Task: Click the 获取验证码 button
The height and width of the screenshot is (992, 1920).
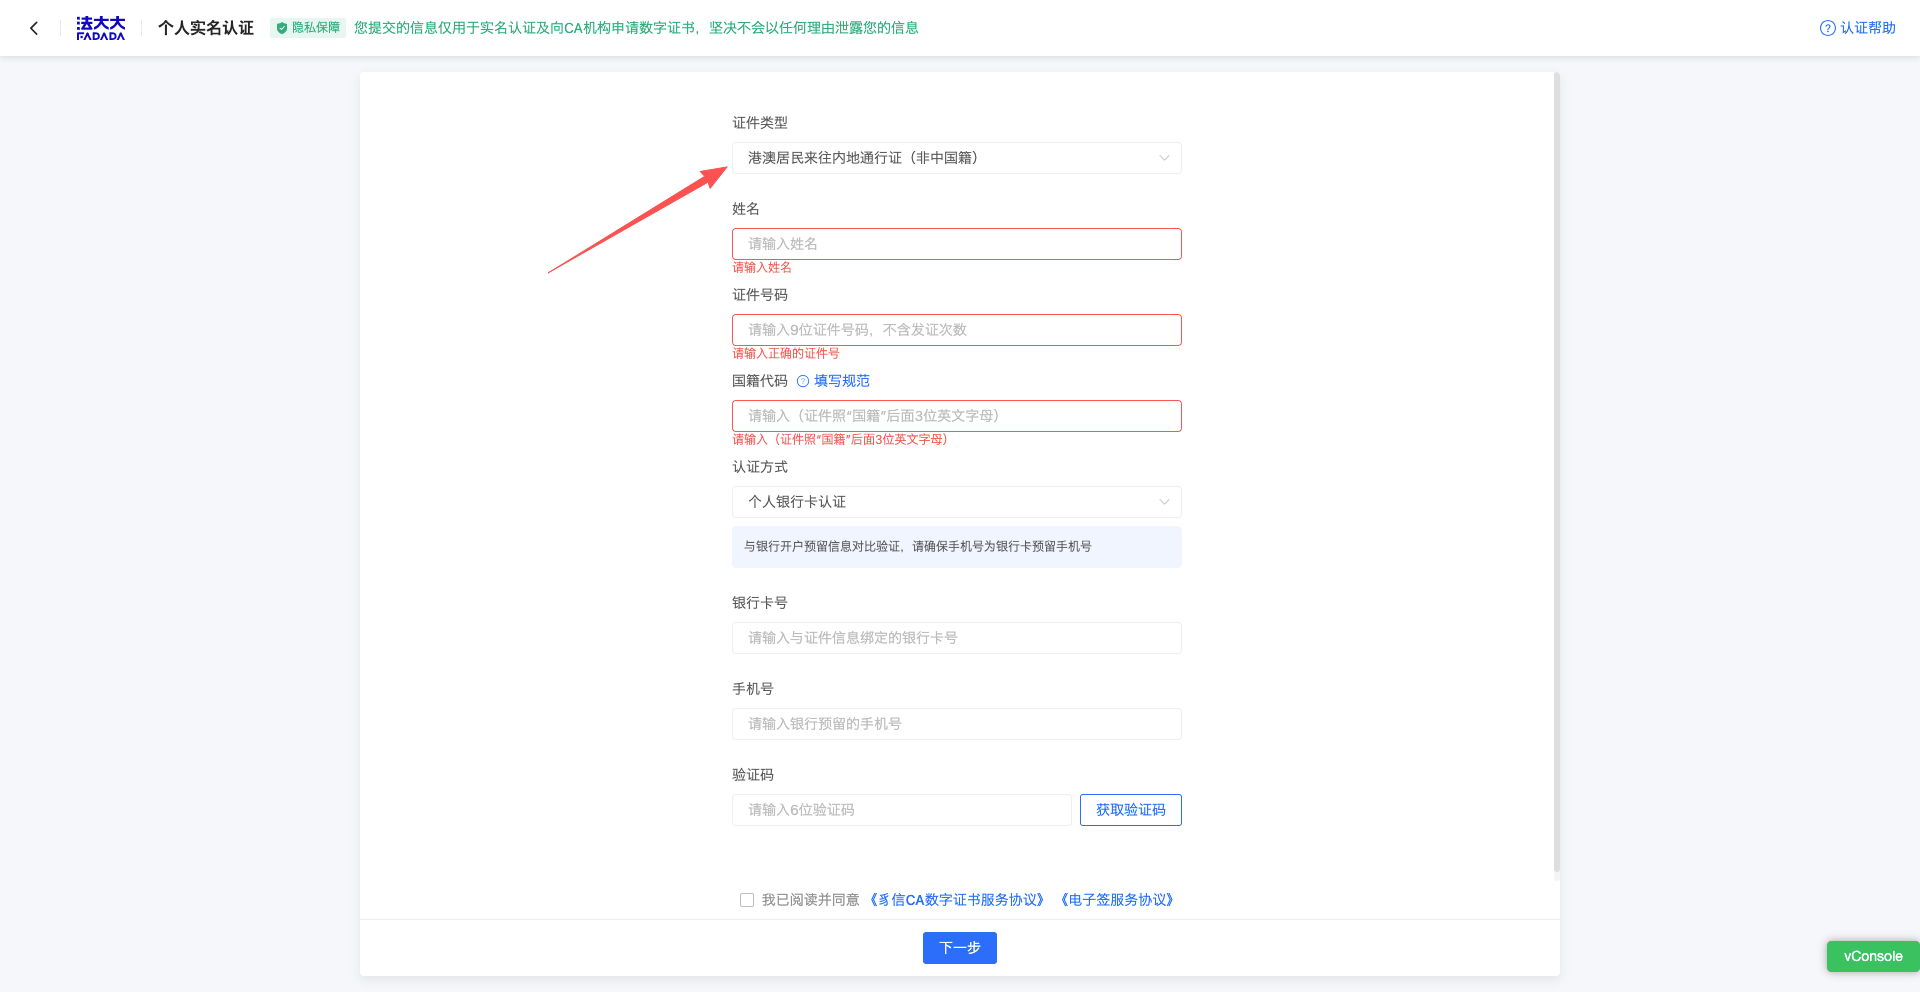Action: (x=1130, y=810)
